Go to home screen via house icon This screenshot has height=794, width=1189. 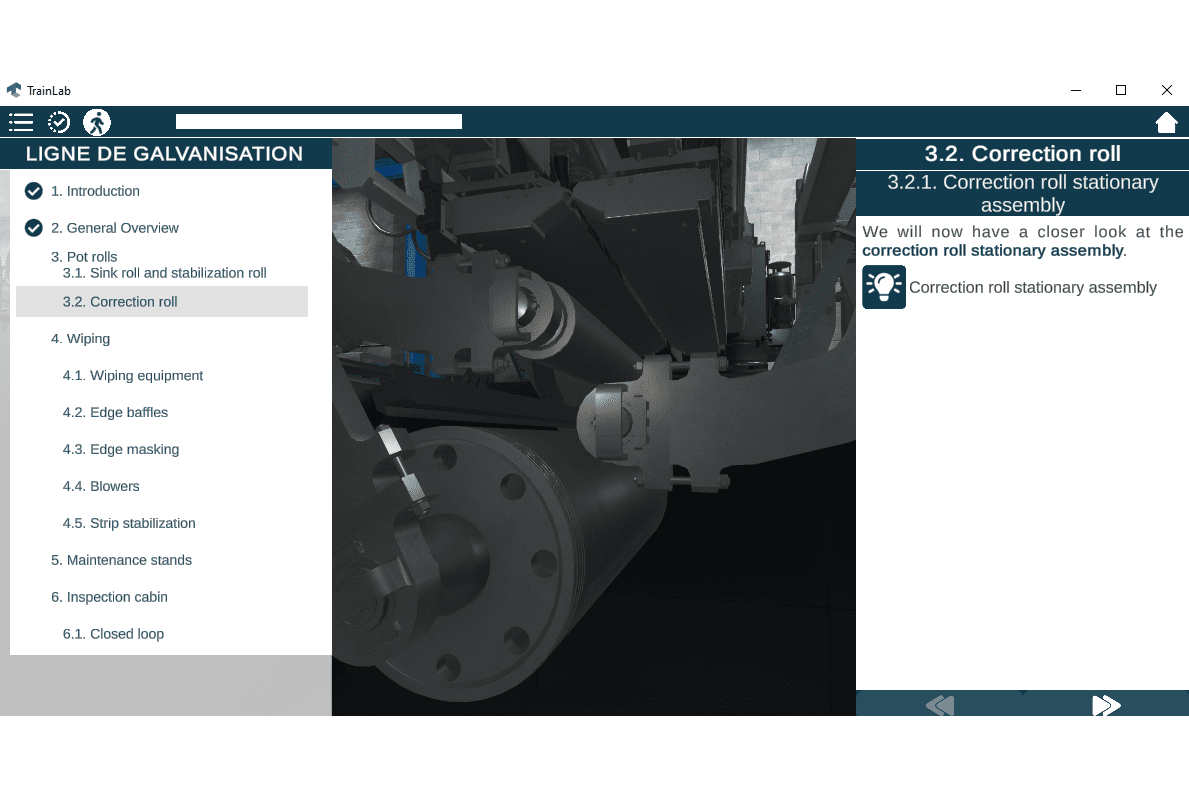tap(1166, 122)
